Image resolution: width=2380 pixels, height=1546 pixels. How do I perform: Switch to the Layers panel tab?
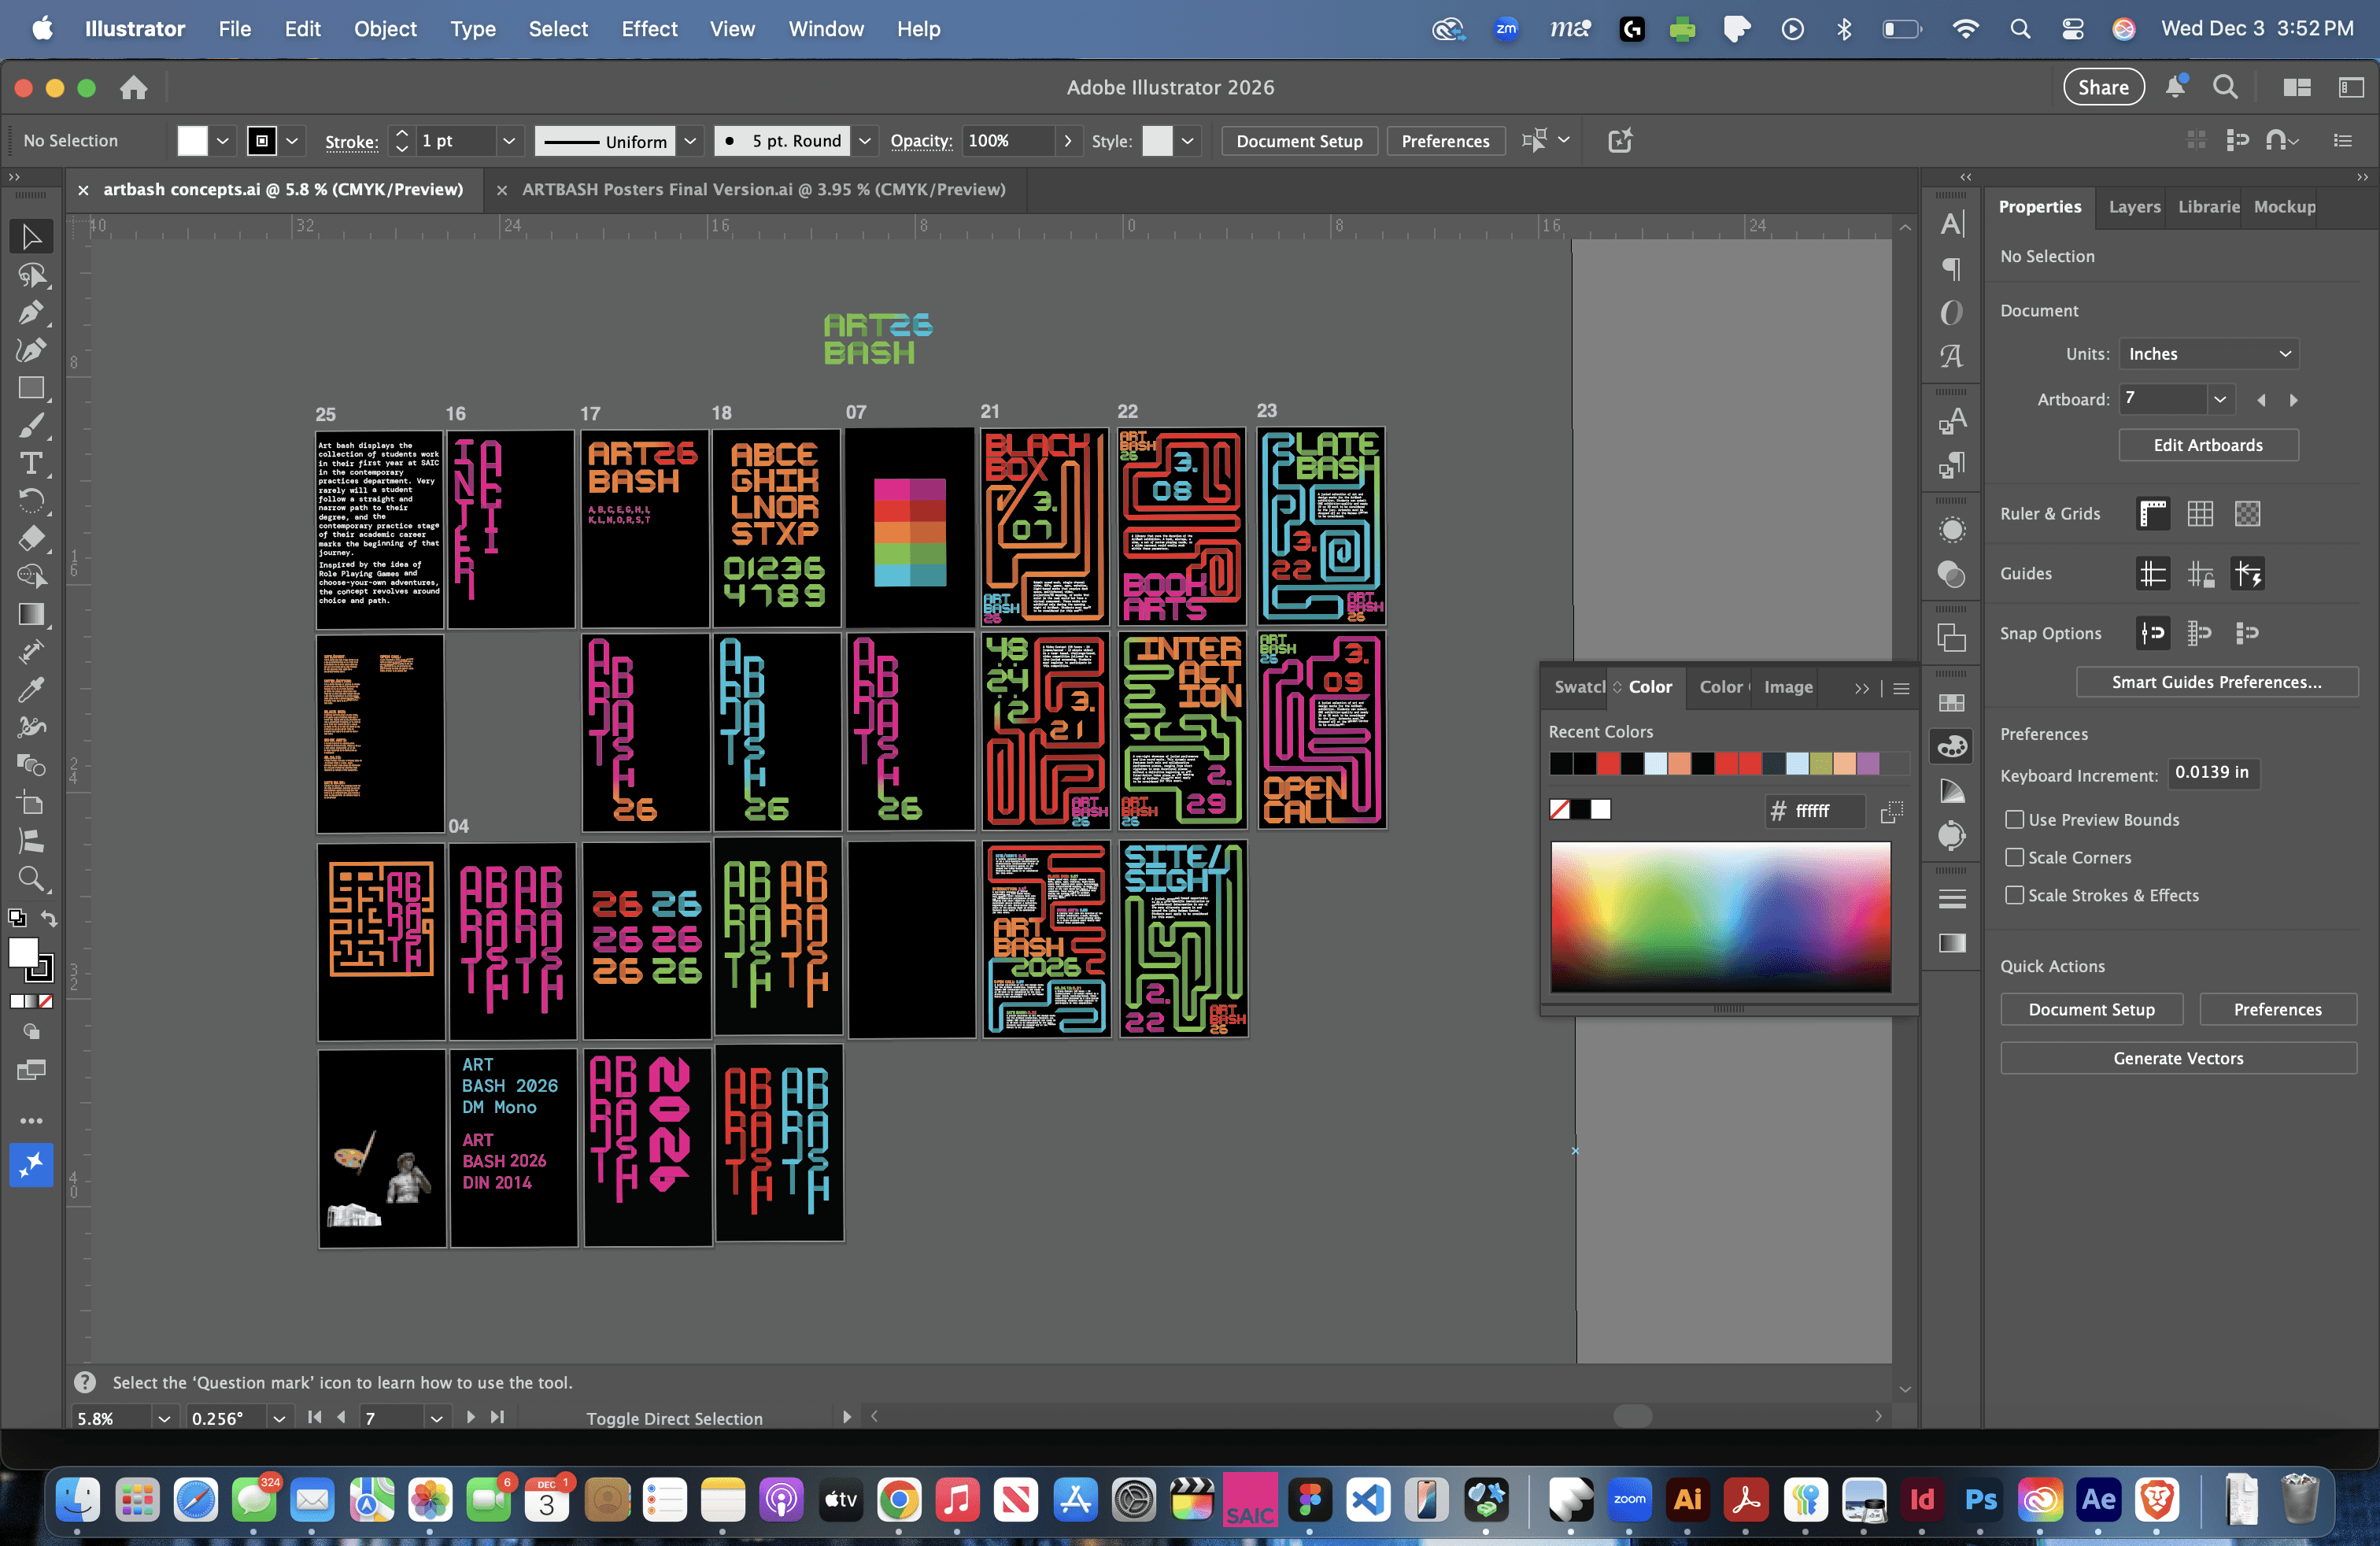2134,207
